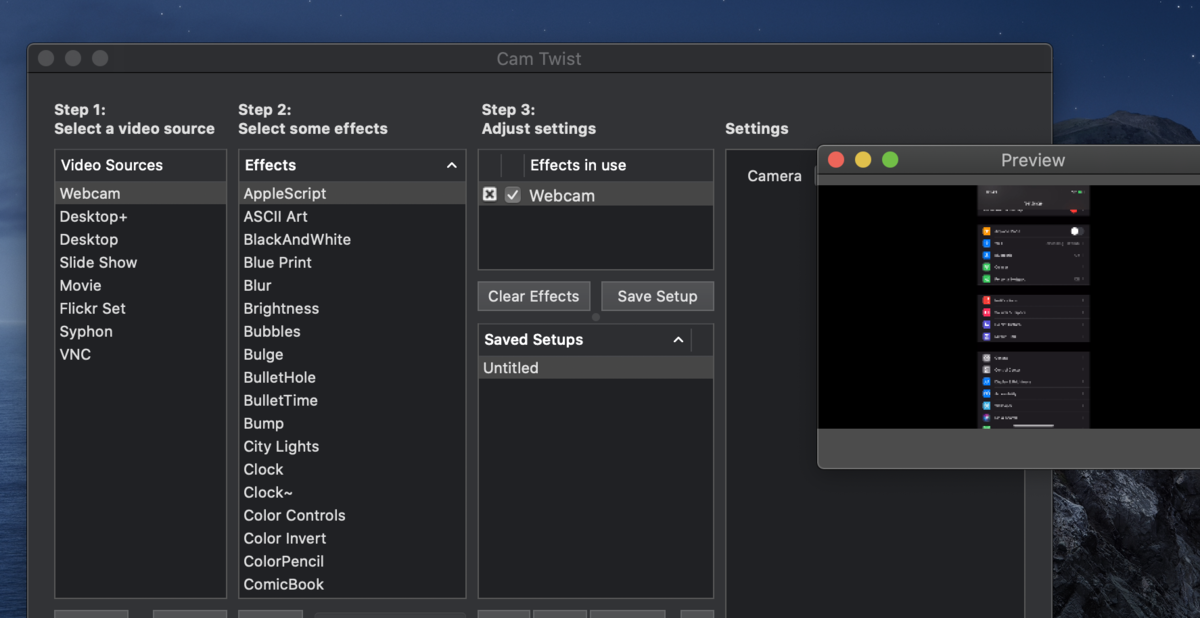The width and height of the screenshot is (1200, 618).
Task: Select Blur effect
Action: [x=352, y=285]
